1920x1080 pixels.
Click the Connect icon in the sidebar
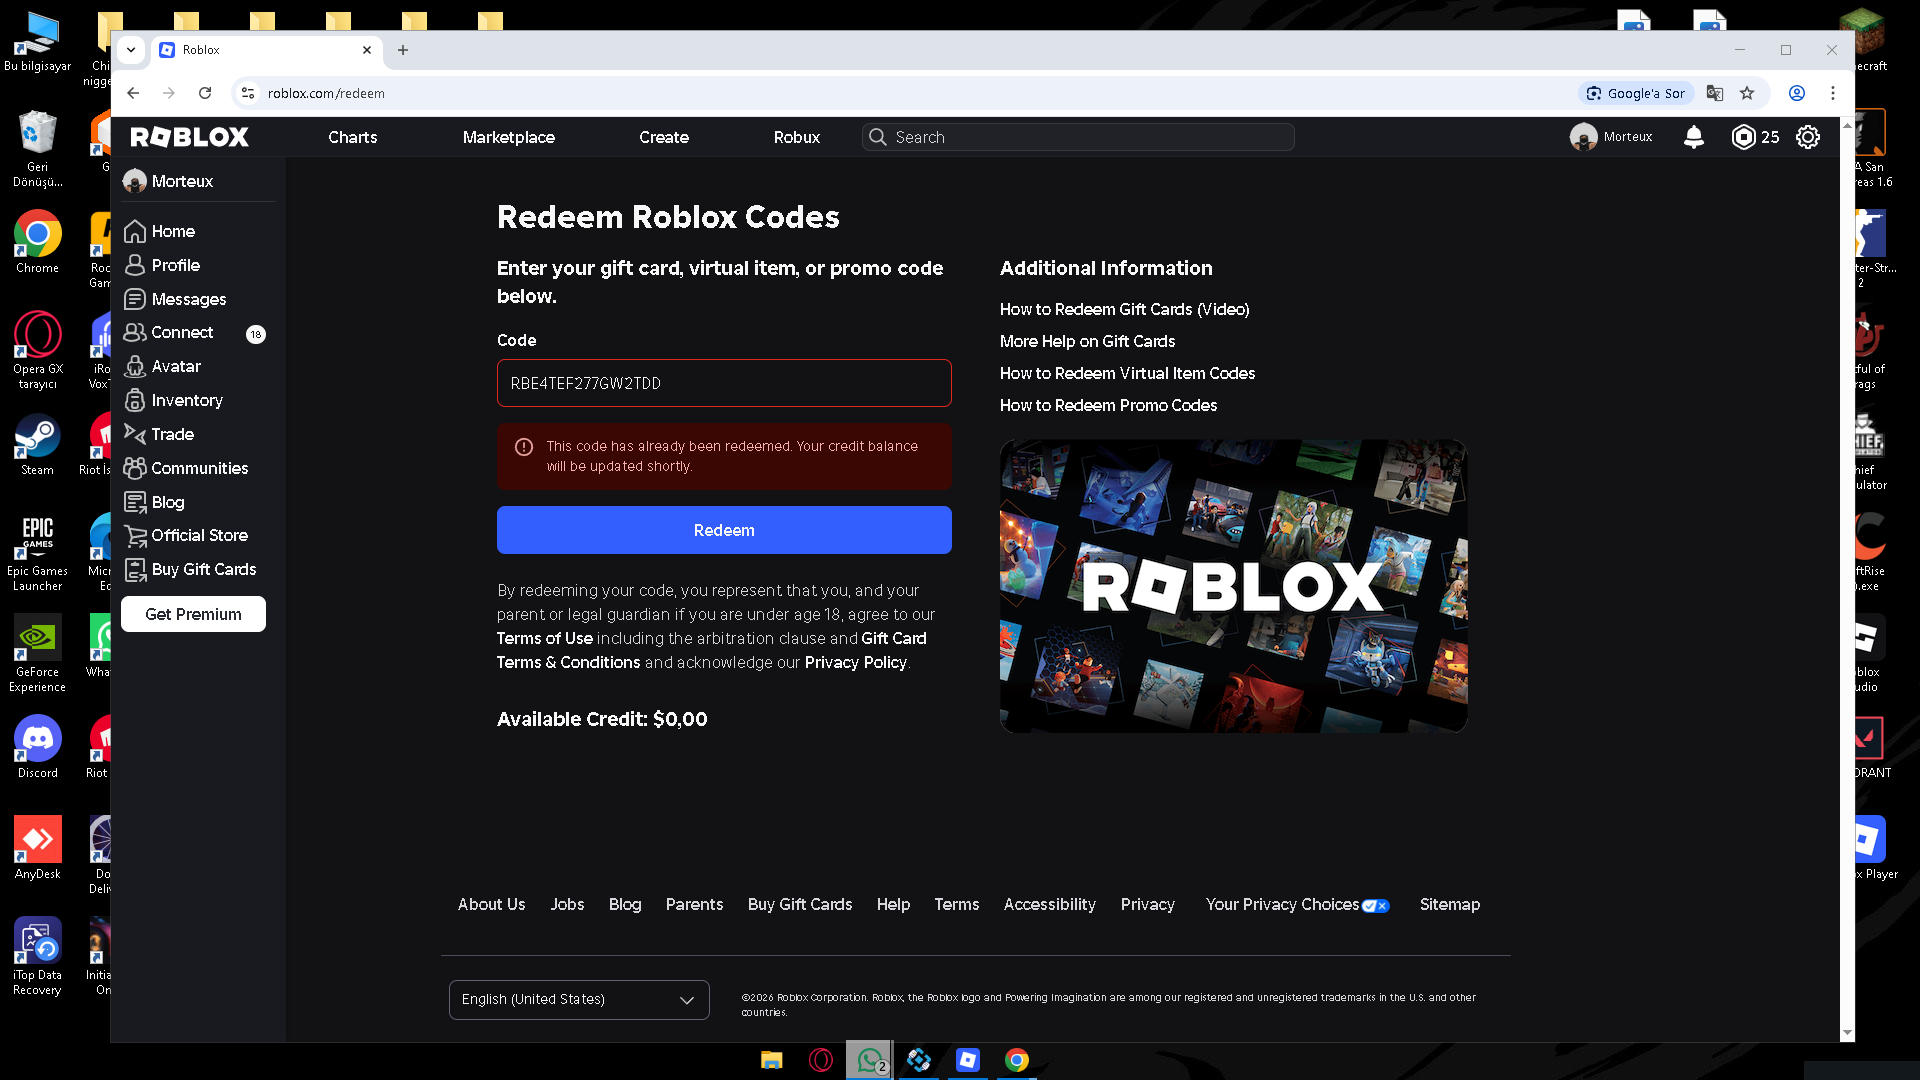(x=135, y=333)
